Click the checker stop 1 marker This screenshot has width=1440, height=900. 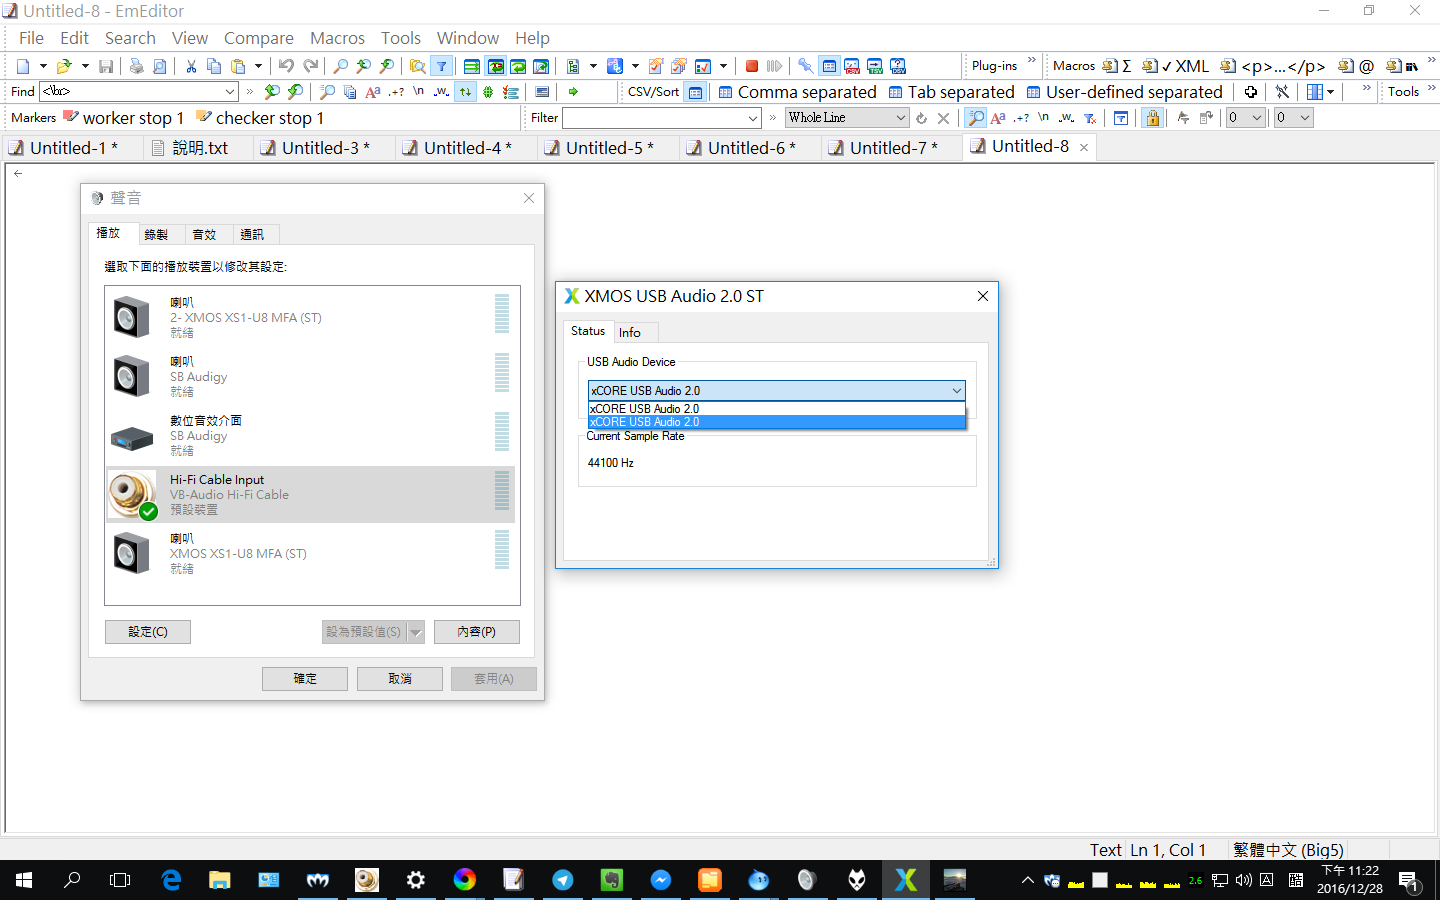(260, 118)
